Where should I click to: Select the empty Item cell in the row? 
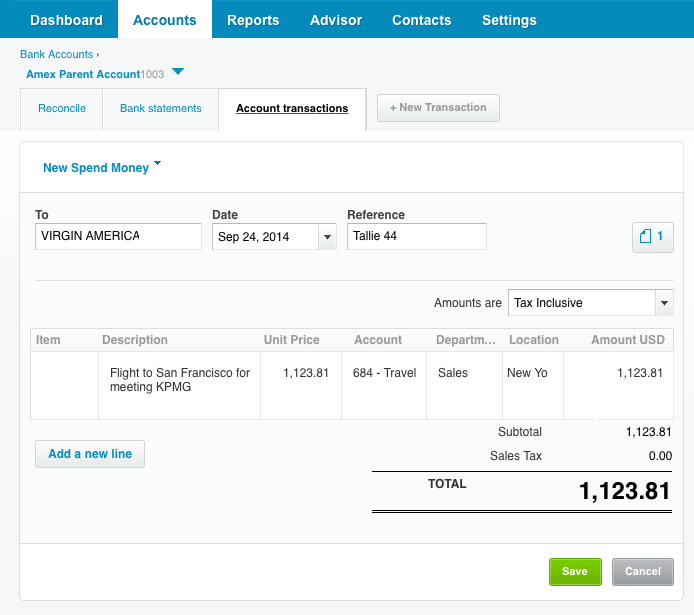[x=65, y=385]
